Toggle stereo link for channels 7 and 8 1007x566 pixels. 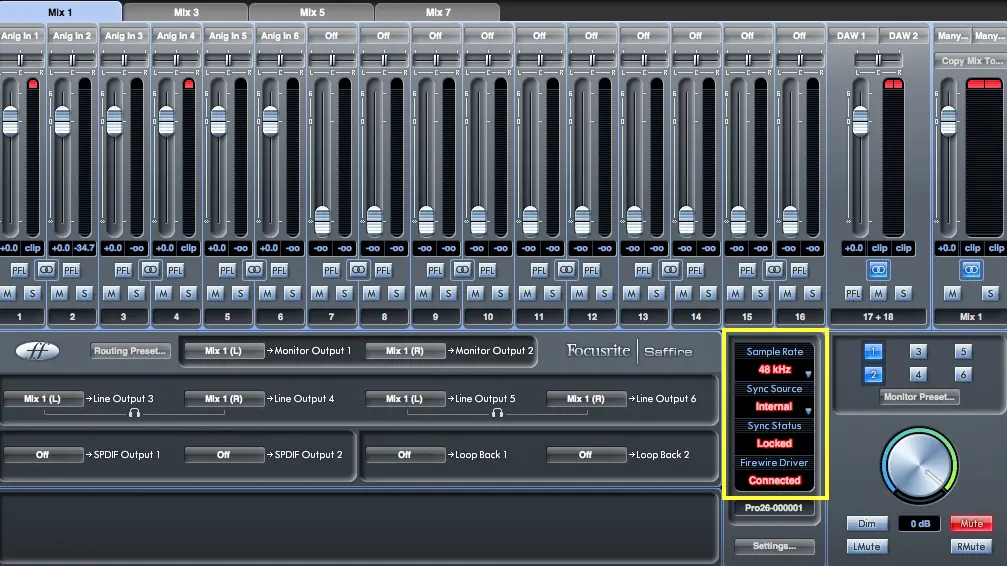pyautogui.click(x=358, y=269)
